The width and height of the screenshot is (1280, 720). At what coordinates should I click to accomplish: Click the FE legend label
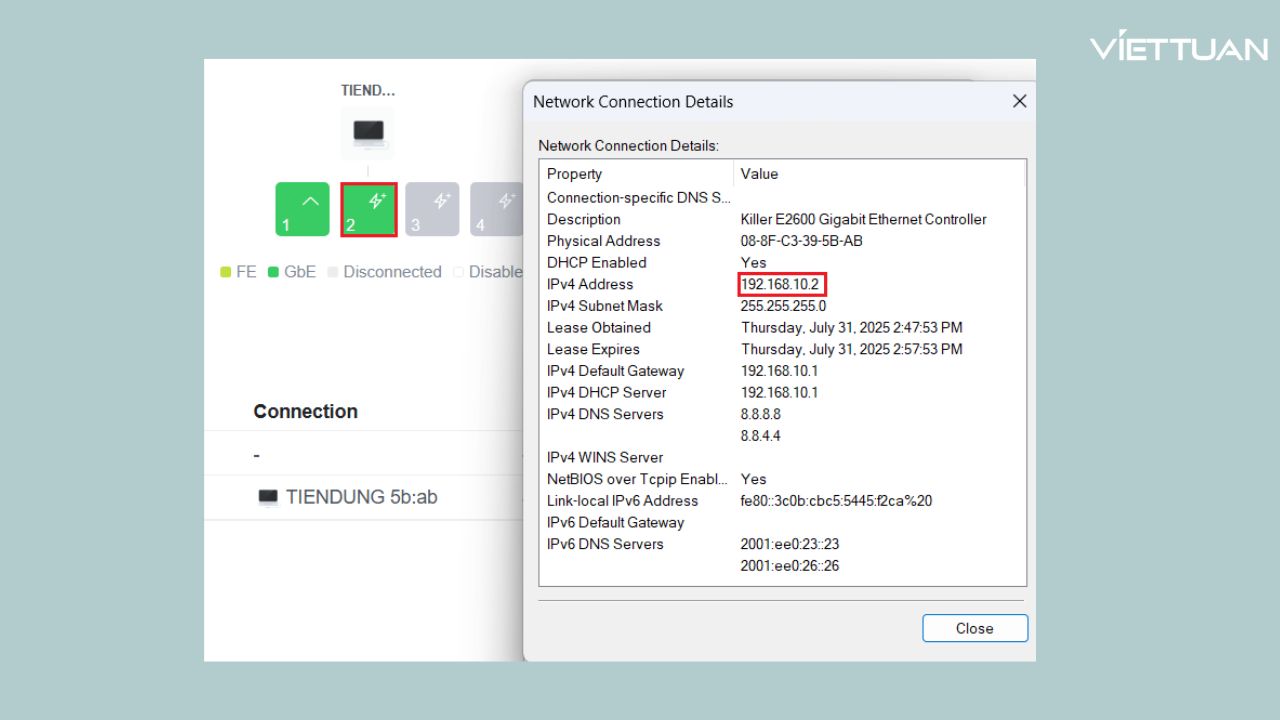[246, 272]
